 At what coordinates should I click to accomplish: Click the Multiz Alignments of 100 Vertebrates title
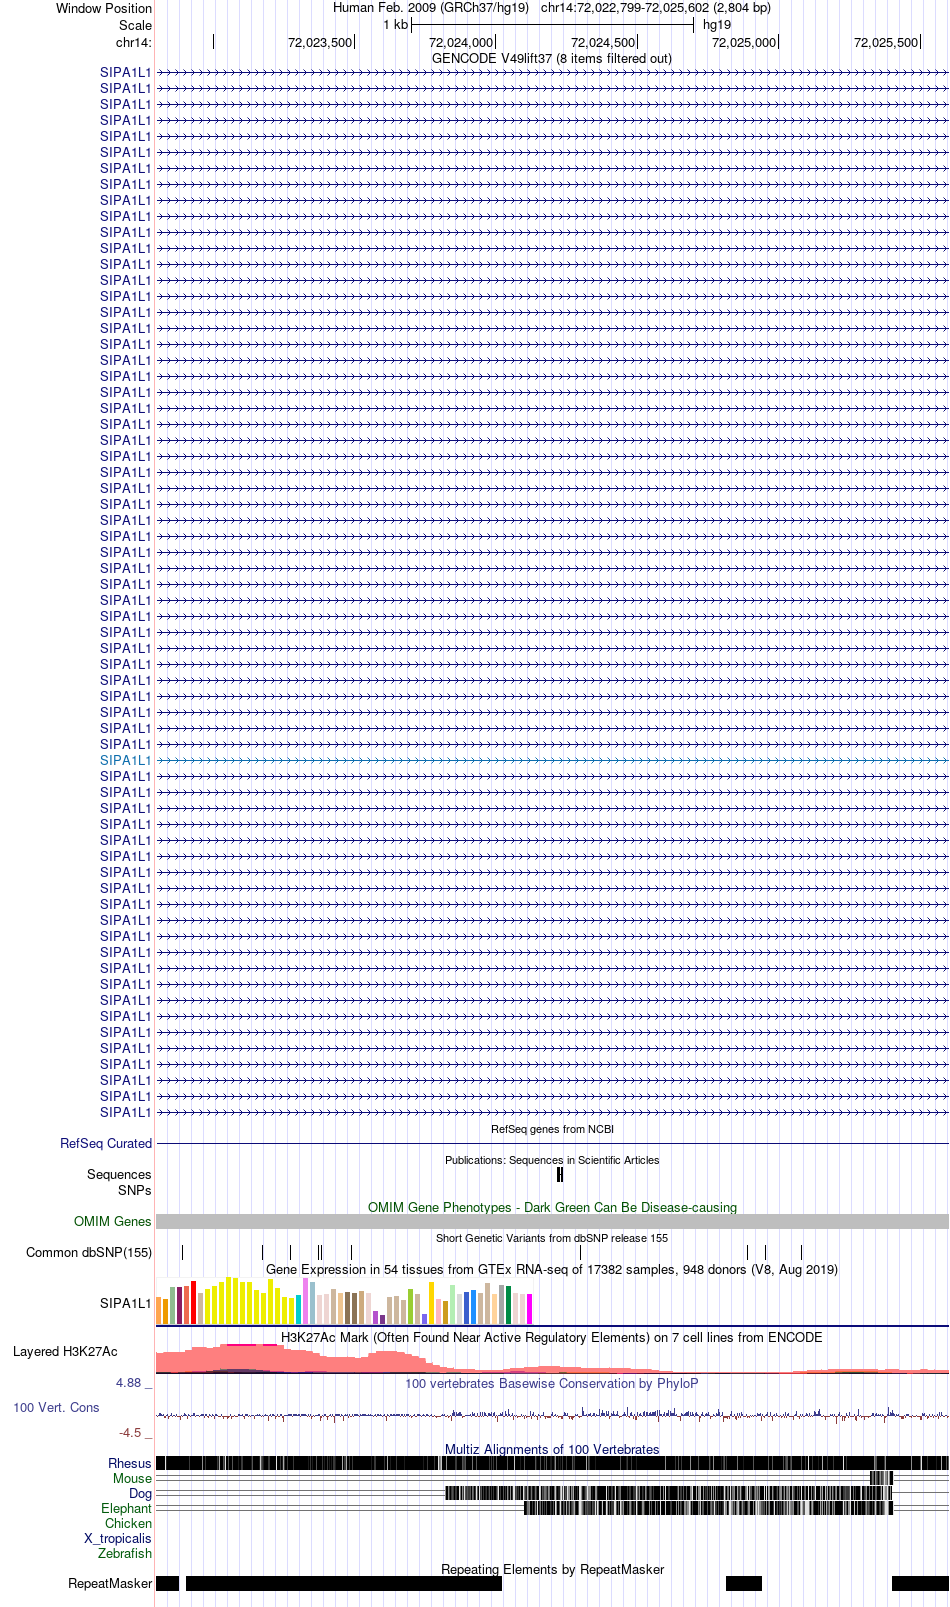click(552, 1449)
